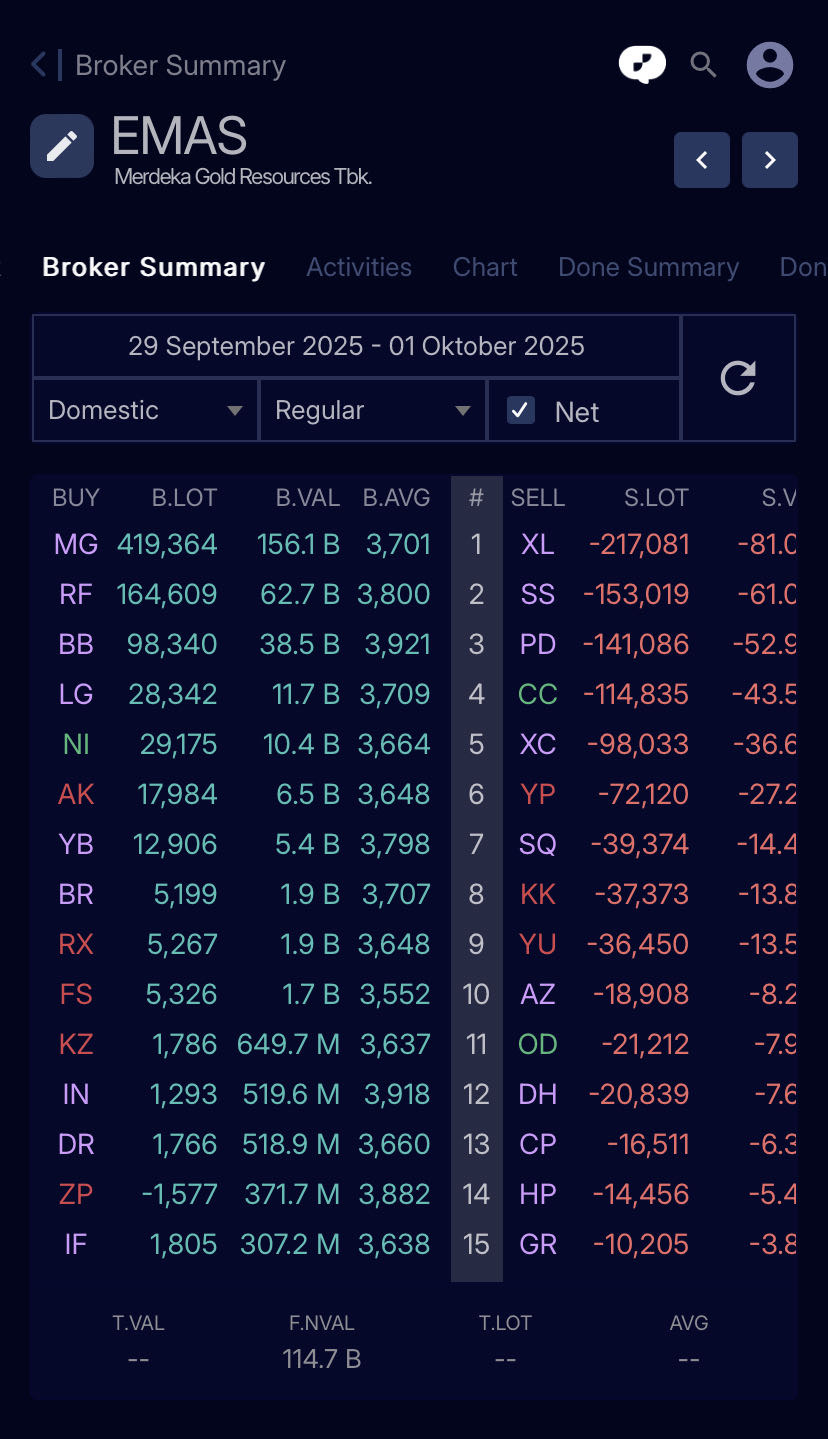Sort by the S.LOT column header
Image resolution: width=828 pixels, height=1439 pixels.
click(x=656, y=497)
